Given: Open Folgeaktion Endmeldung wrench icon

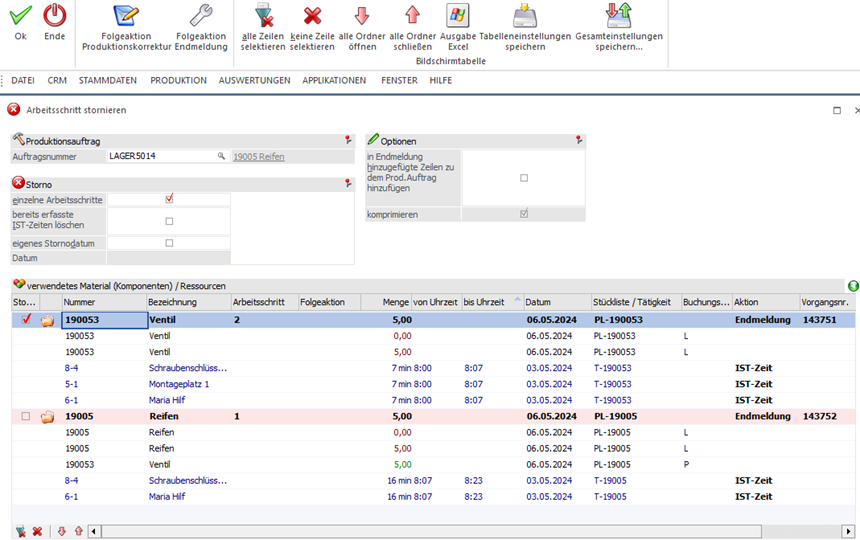Looking at the screenshot, I should click(201, 16).
